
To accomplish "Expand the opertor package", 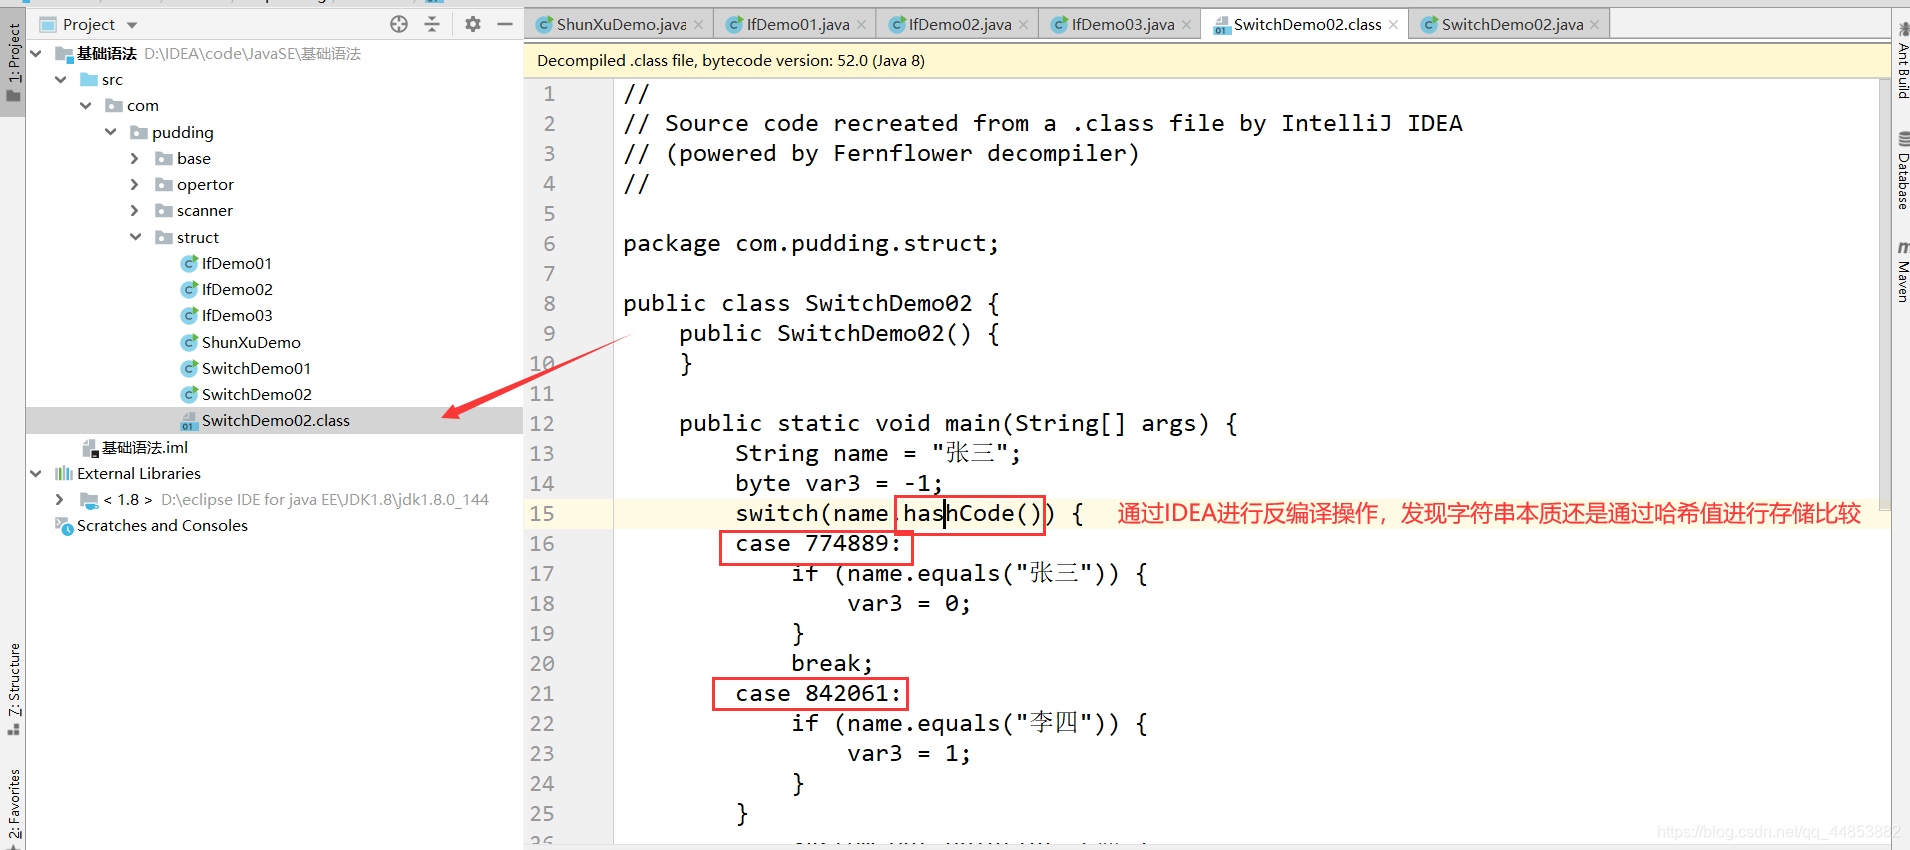I will (x=135, y=184).
